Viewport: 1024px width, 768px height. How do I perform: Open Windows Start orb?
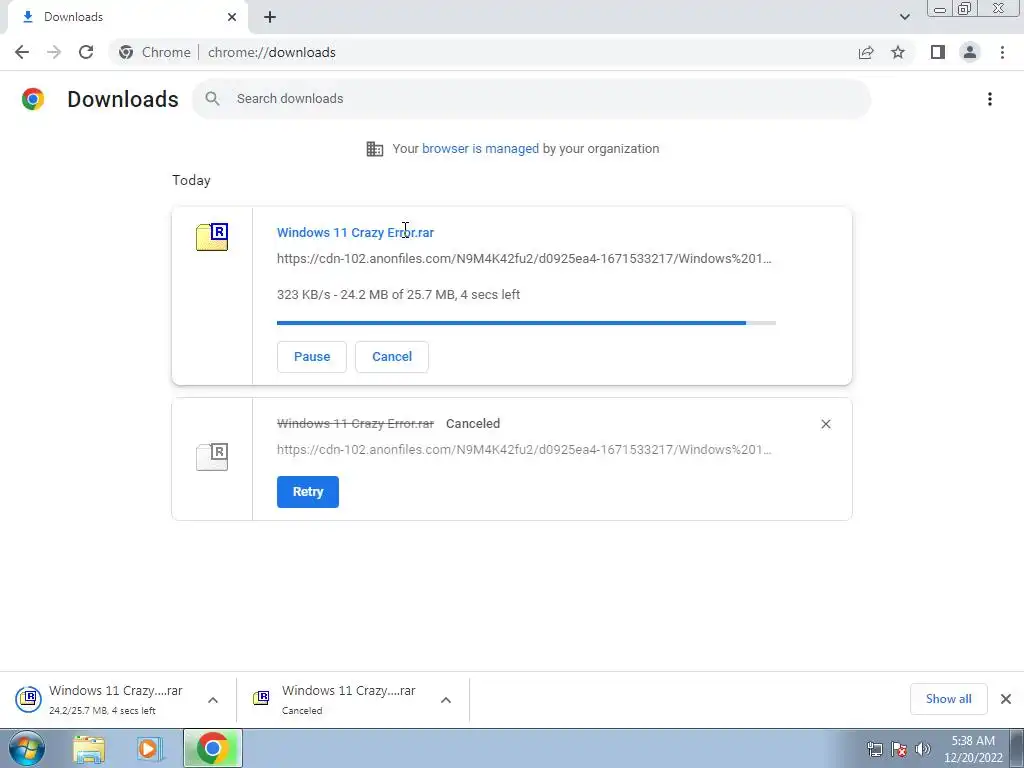coord(26,748)
